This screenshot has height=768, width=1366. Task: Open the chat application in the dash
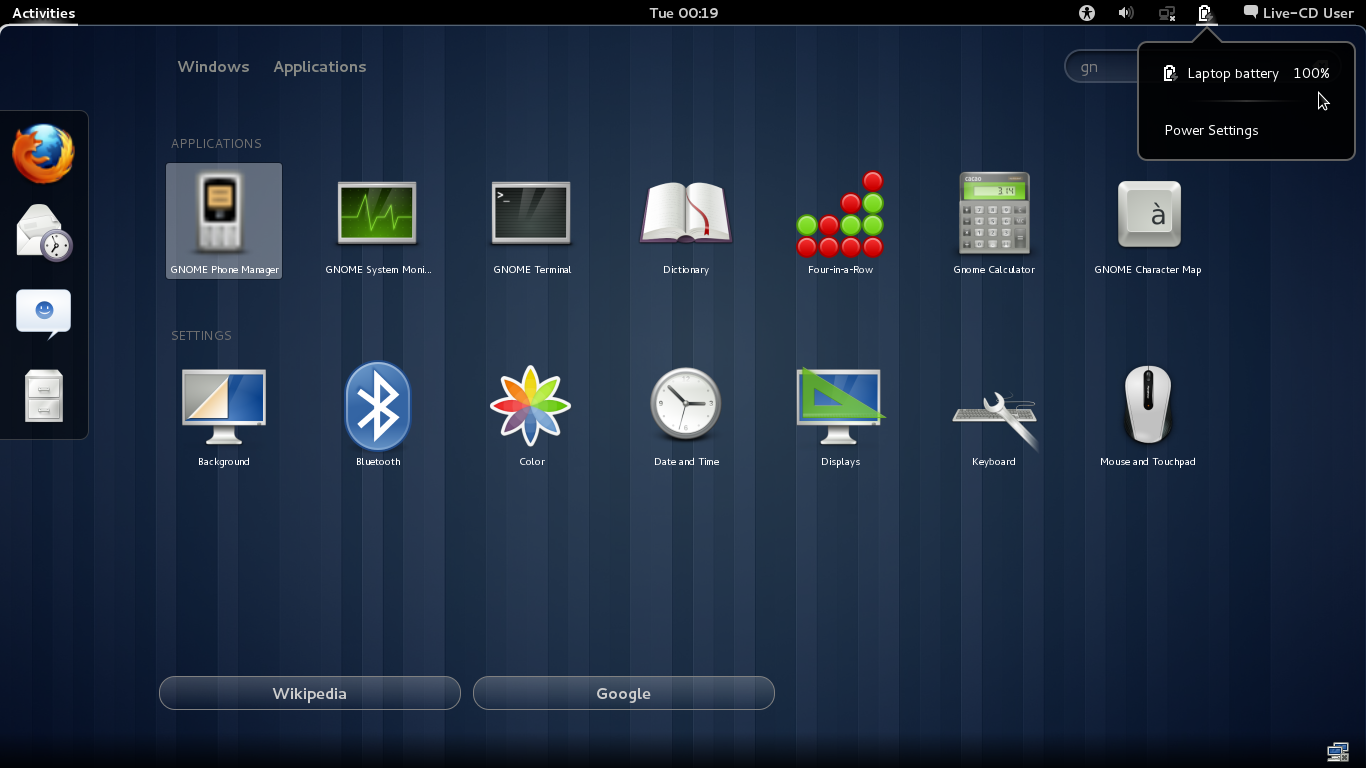pos(44,314)
